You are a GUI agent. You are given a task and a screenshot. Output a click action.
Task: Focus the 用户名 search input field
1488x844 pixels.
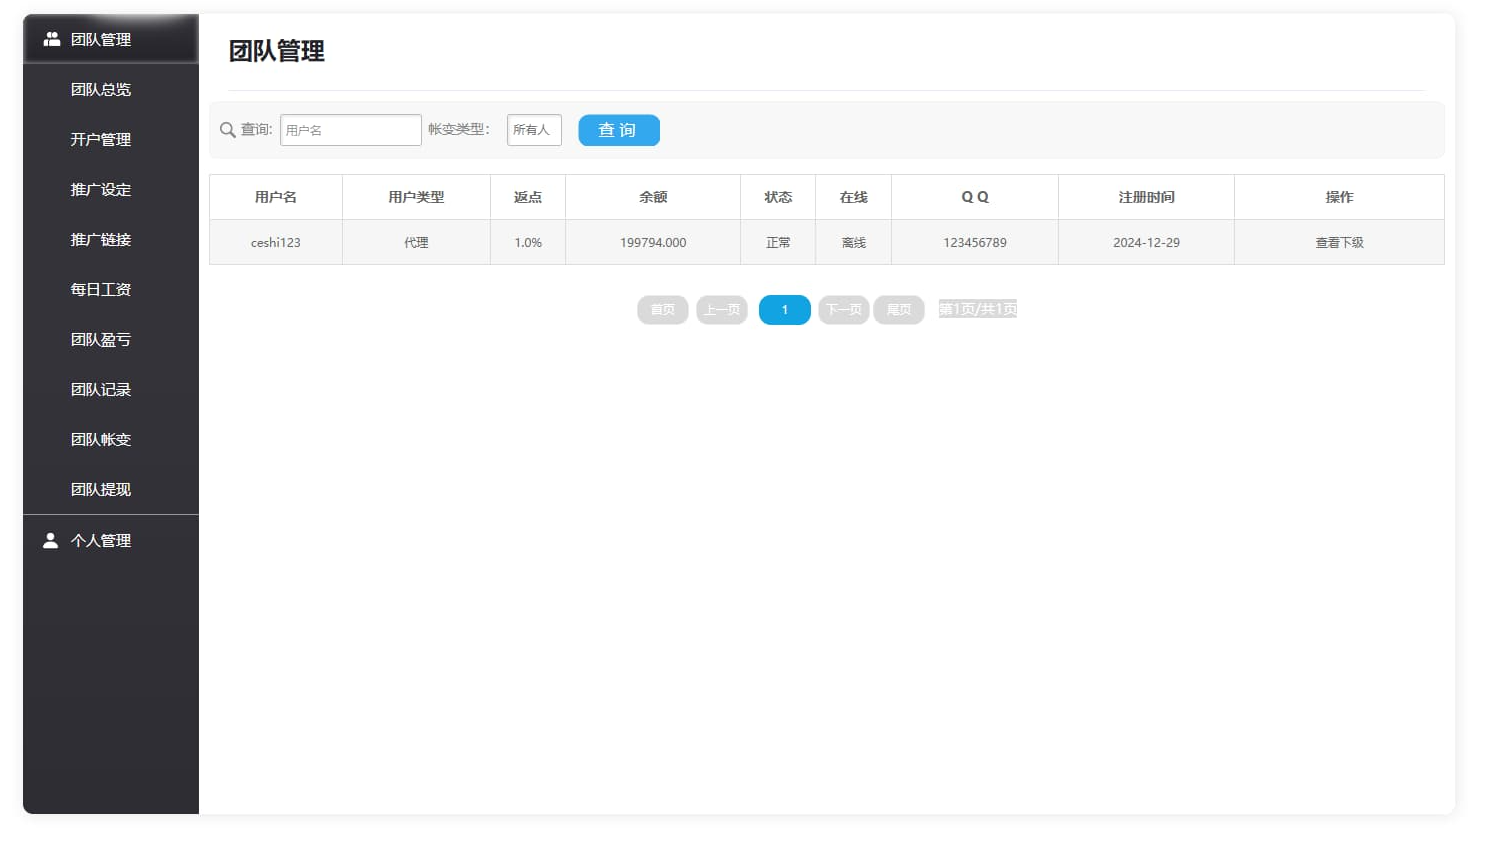(350, 130)
